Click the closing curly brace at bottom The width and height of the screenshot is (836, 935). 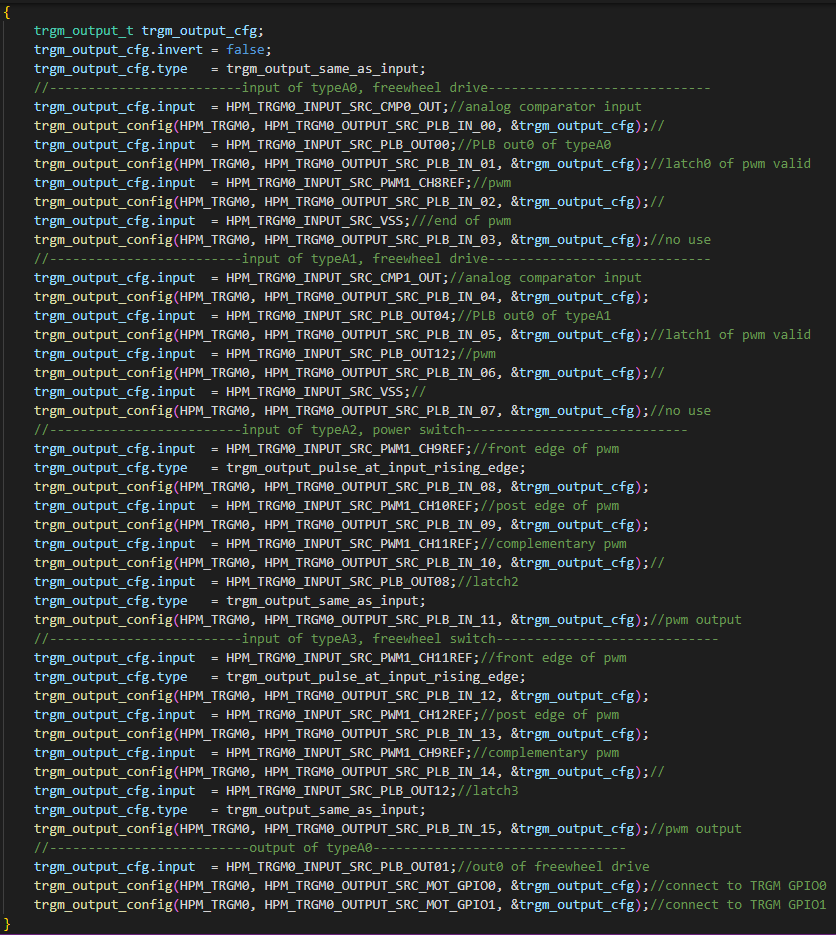coord(8,923)
